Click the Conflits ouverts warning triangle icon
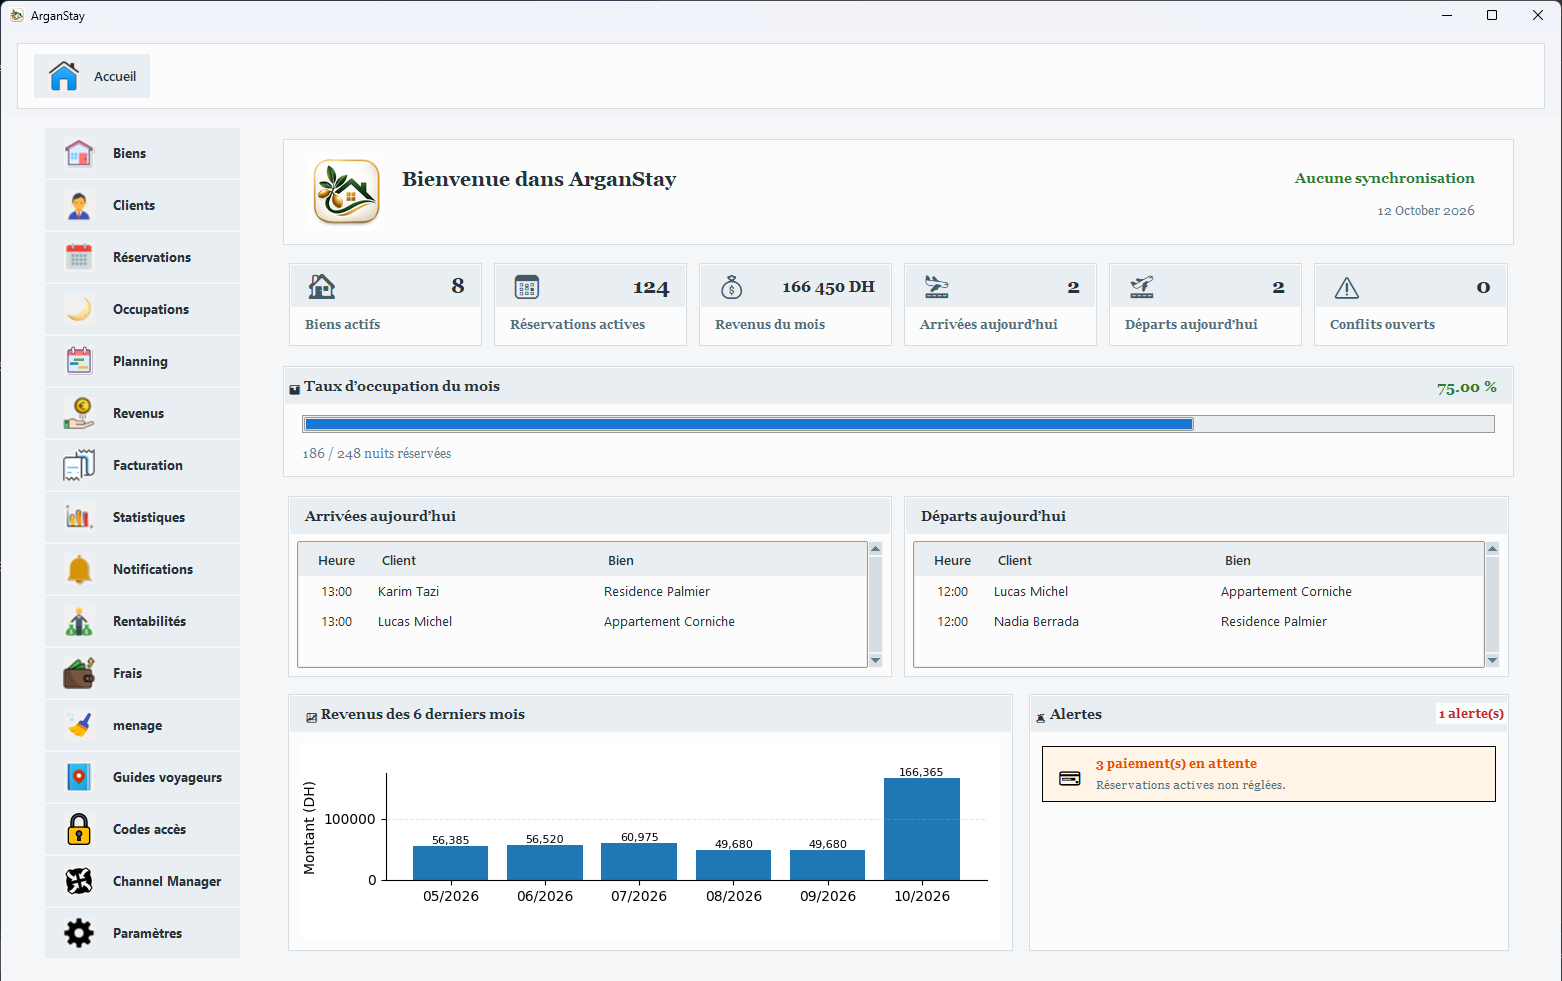Screen dimensions: 1562x981 [1347, 288]
